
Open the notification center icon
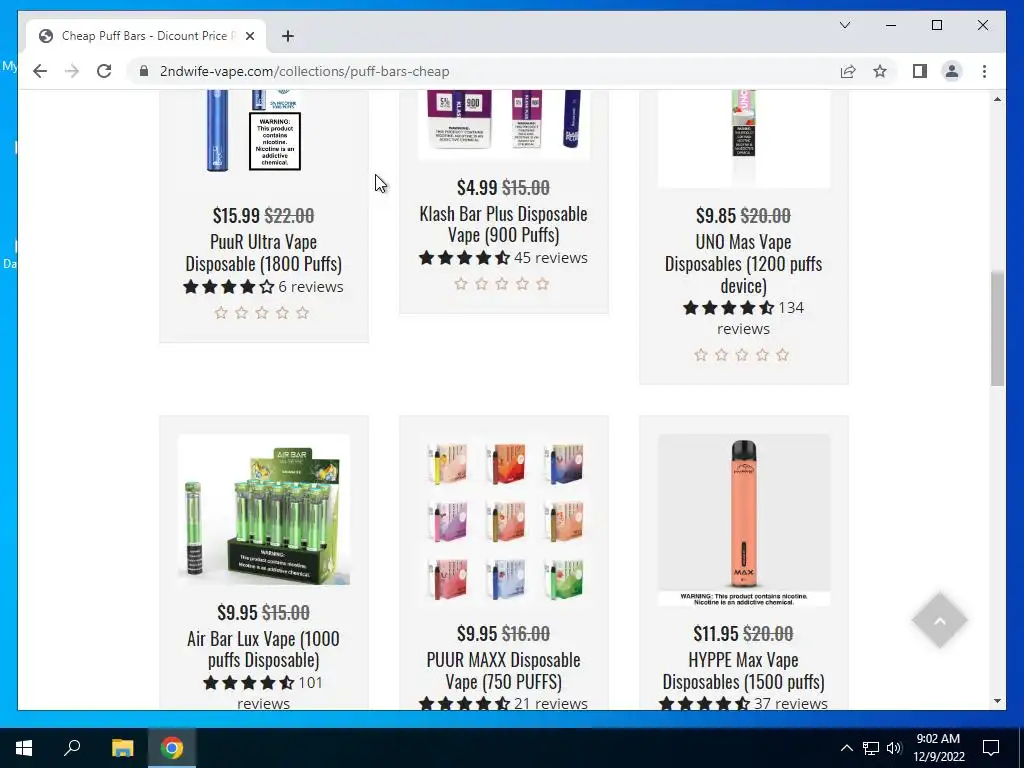click(991, 748)
